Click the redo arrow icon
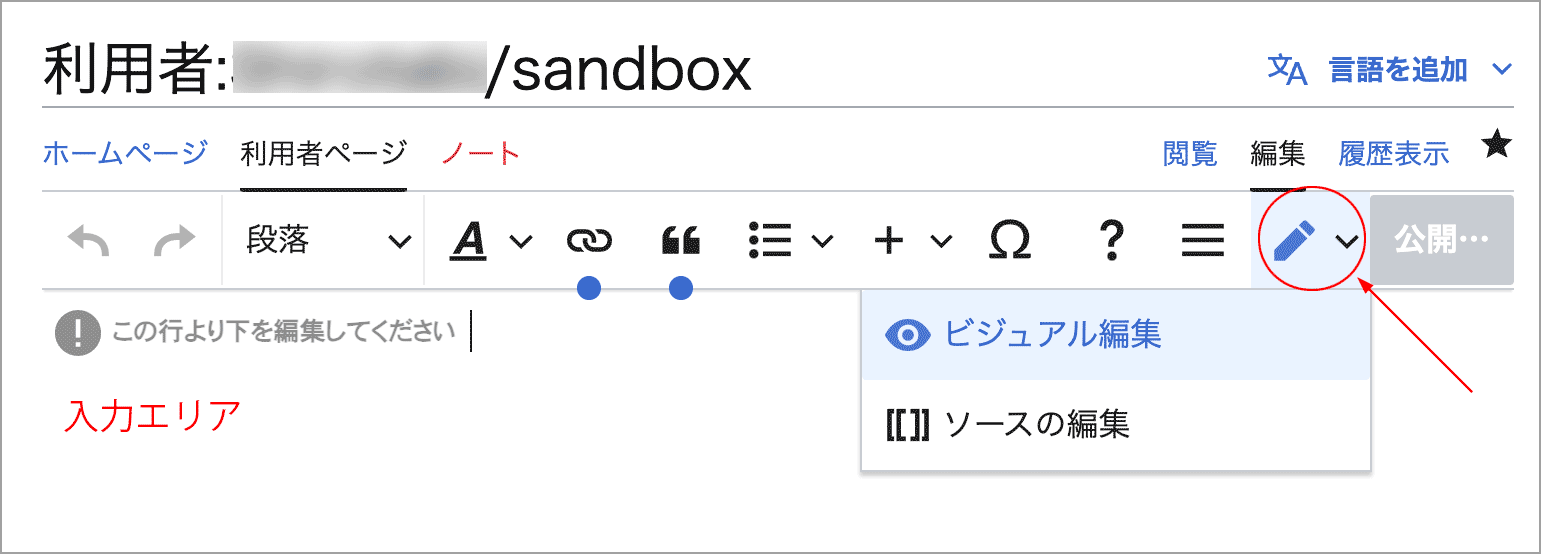The height and width of the screenshot is (554, 1541). coord(174,241)
